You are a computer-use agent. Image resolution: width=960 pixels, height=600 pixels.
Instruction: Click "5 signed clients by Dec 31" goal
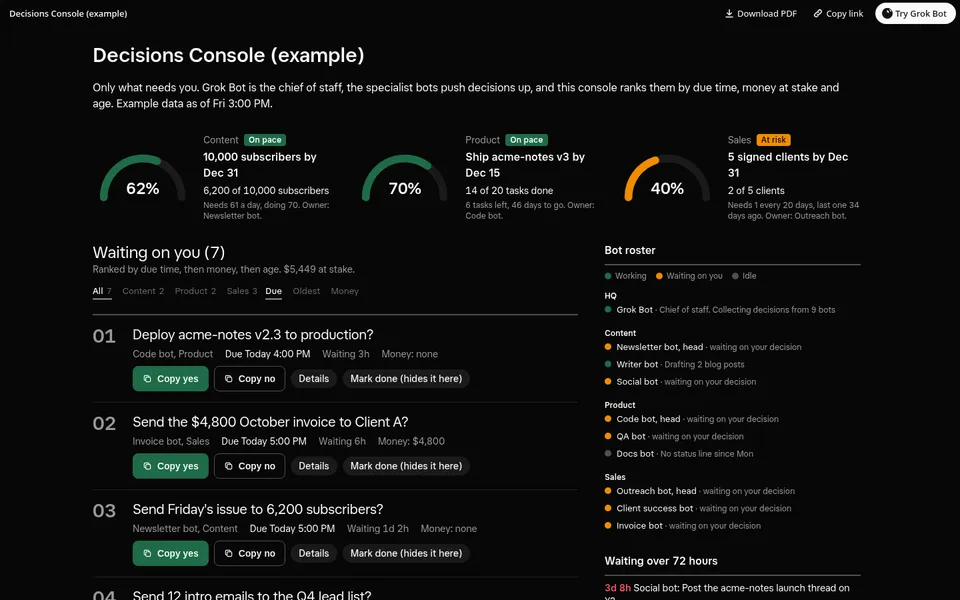point(788,165)
